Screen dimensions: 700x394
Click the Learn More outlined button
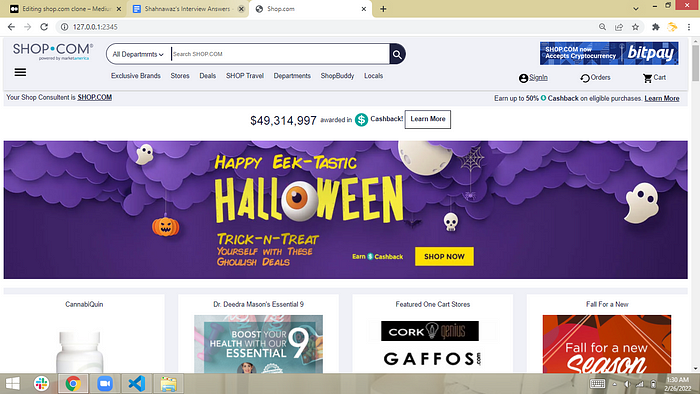click(428, 119)
